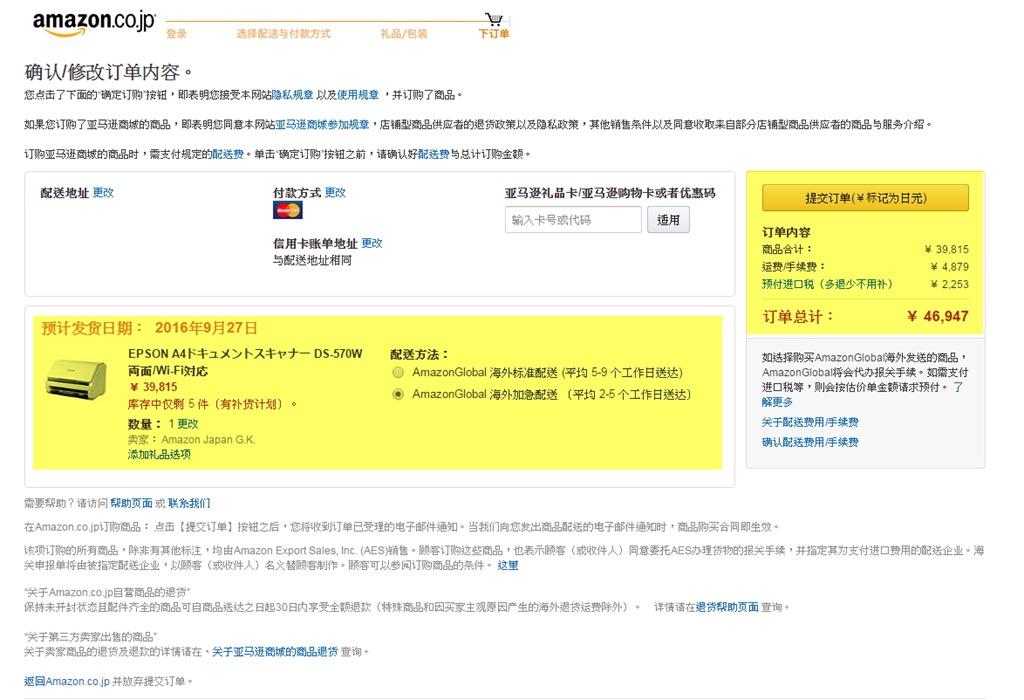Go to the 礼品/包装 step
Viewport: 1024px width, 700px height.
404,34
